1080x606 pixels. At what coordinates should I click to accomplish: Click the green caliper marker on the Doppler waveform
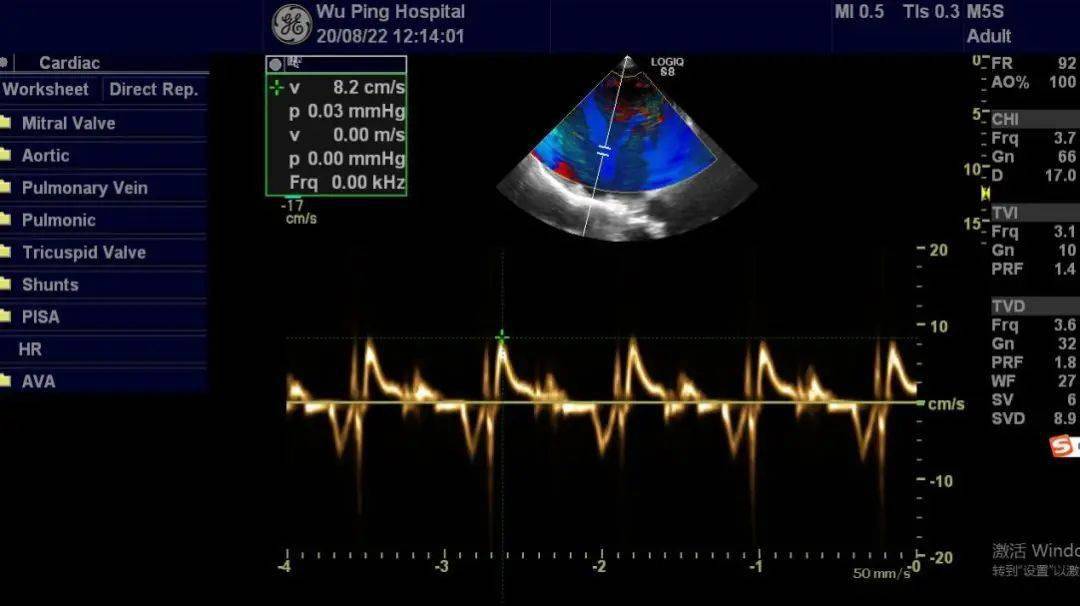[x=502, y=337]
